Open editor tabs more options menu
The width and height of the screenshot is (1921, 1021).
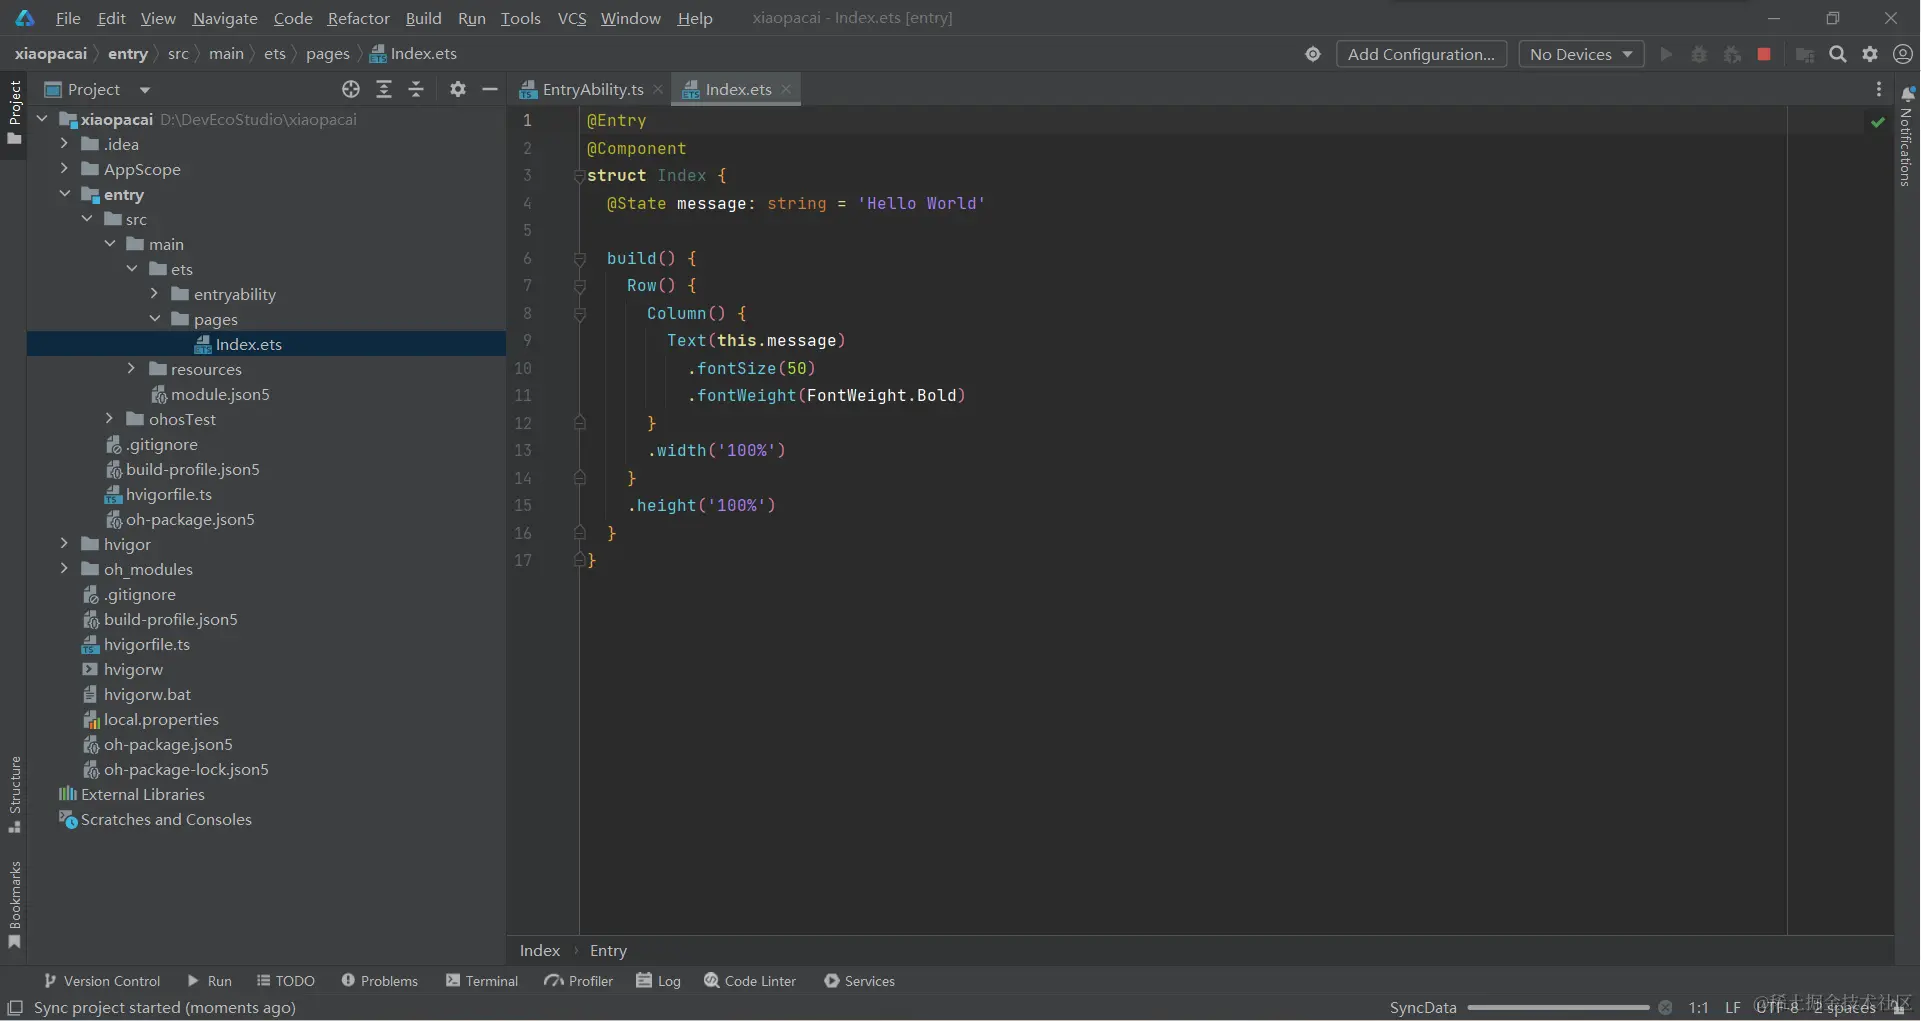[x=1879, y=89]
